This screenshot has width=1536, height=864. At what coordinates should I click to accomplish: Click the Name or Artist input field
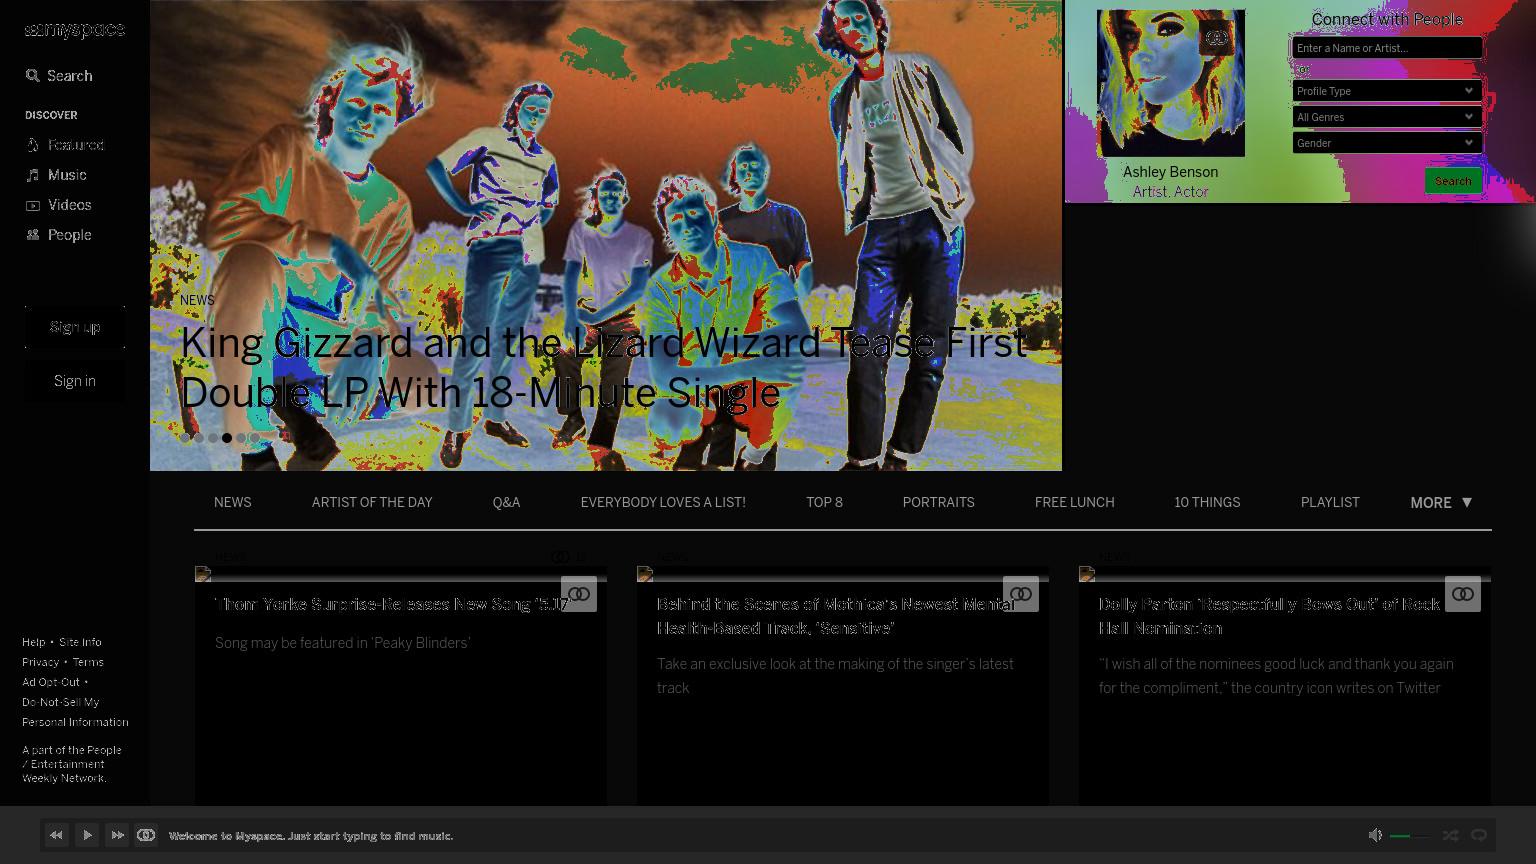pyautogui.click(x=1387, y=48)
